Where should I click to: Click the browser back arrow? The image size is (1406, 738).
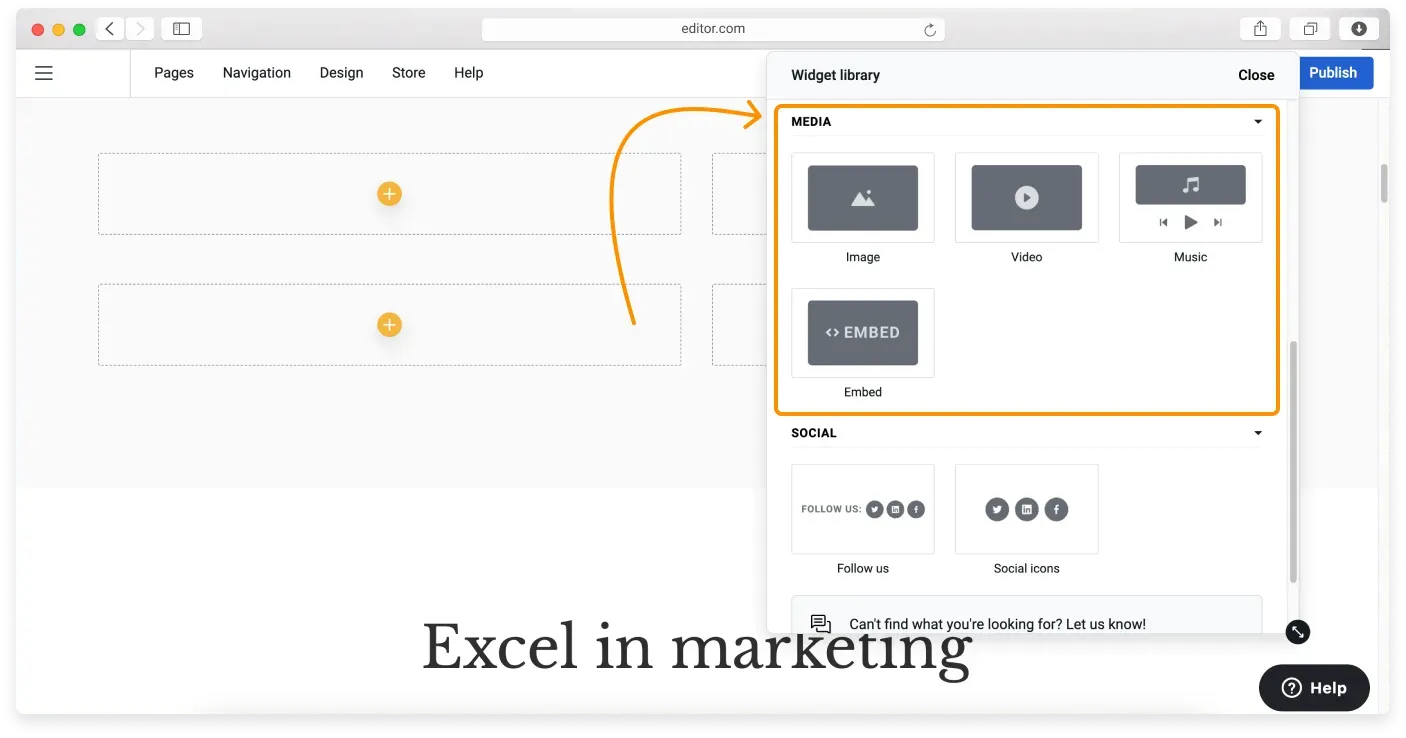pyautogui.click(x=110, y=29)
